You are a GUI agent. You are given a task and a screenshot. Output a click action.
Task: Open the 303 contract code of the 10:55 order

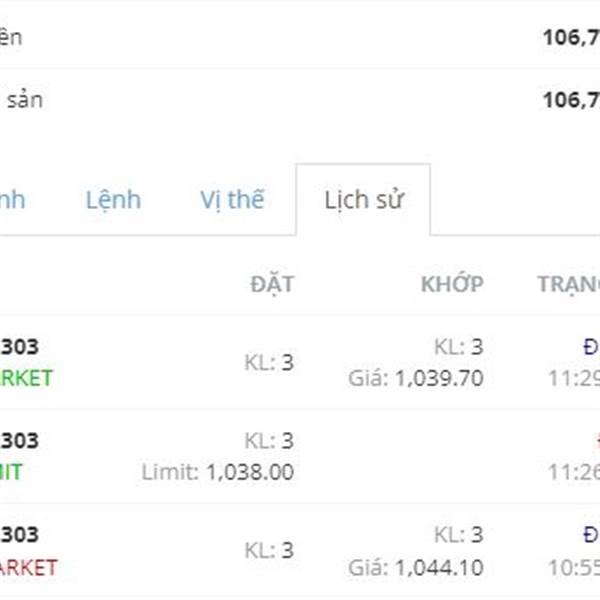click(x=19, y=535)
